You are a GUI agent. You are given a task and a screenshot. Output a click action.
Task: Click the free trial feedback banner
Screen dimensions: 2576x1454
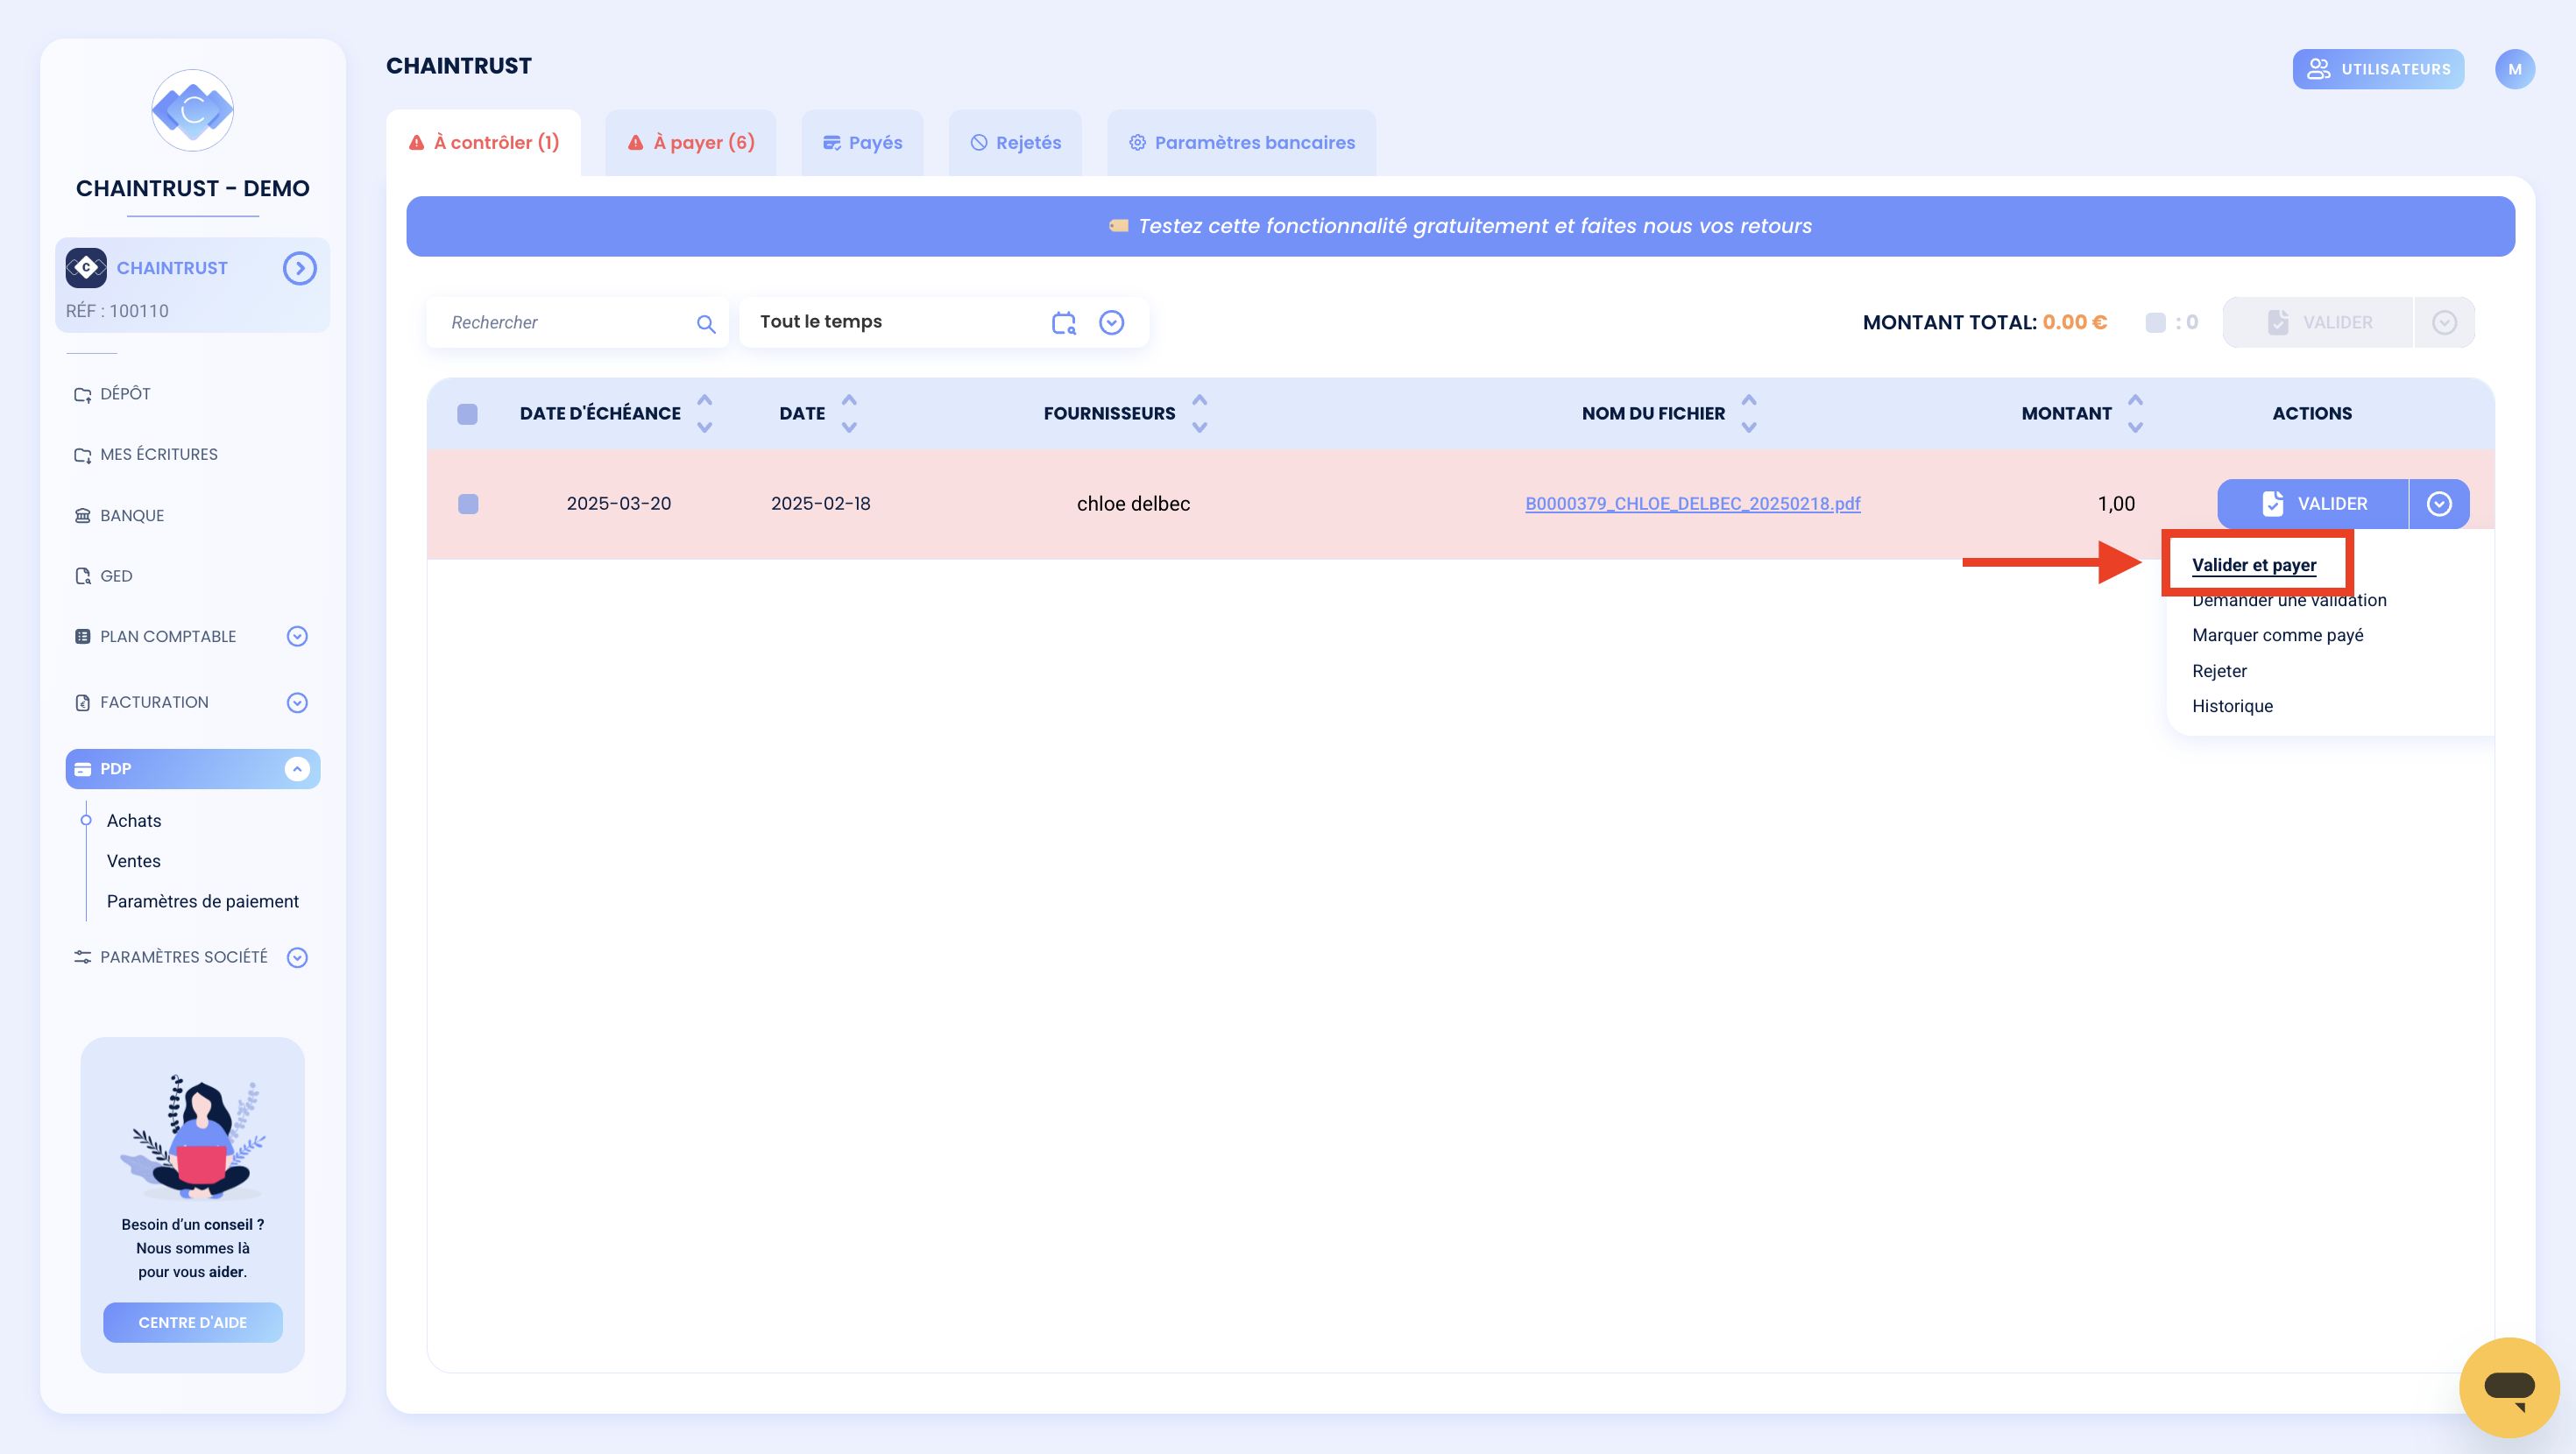(x=1460, y=226)
